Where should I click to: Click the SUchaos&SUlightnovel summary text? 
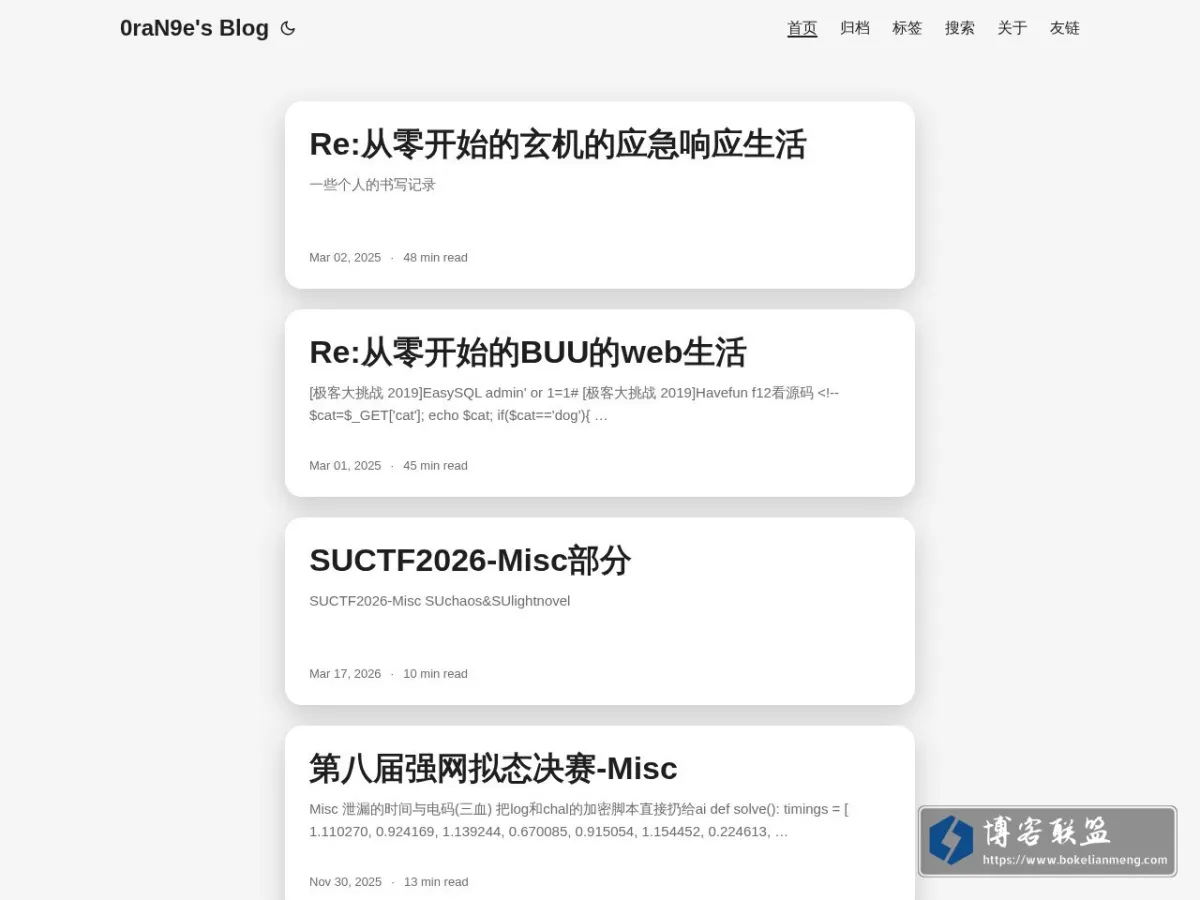[x=439, y=601]
